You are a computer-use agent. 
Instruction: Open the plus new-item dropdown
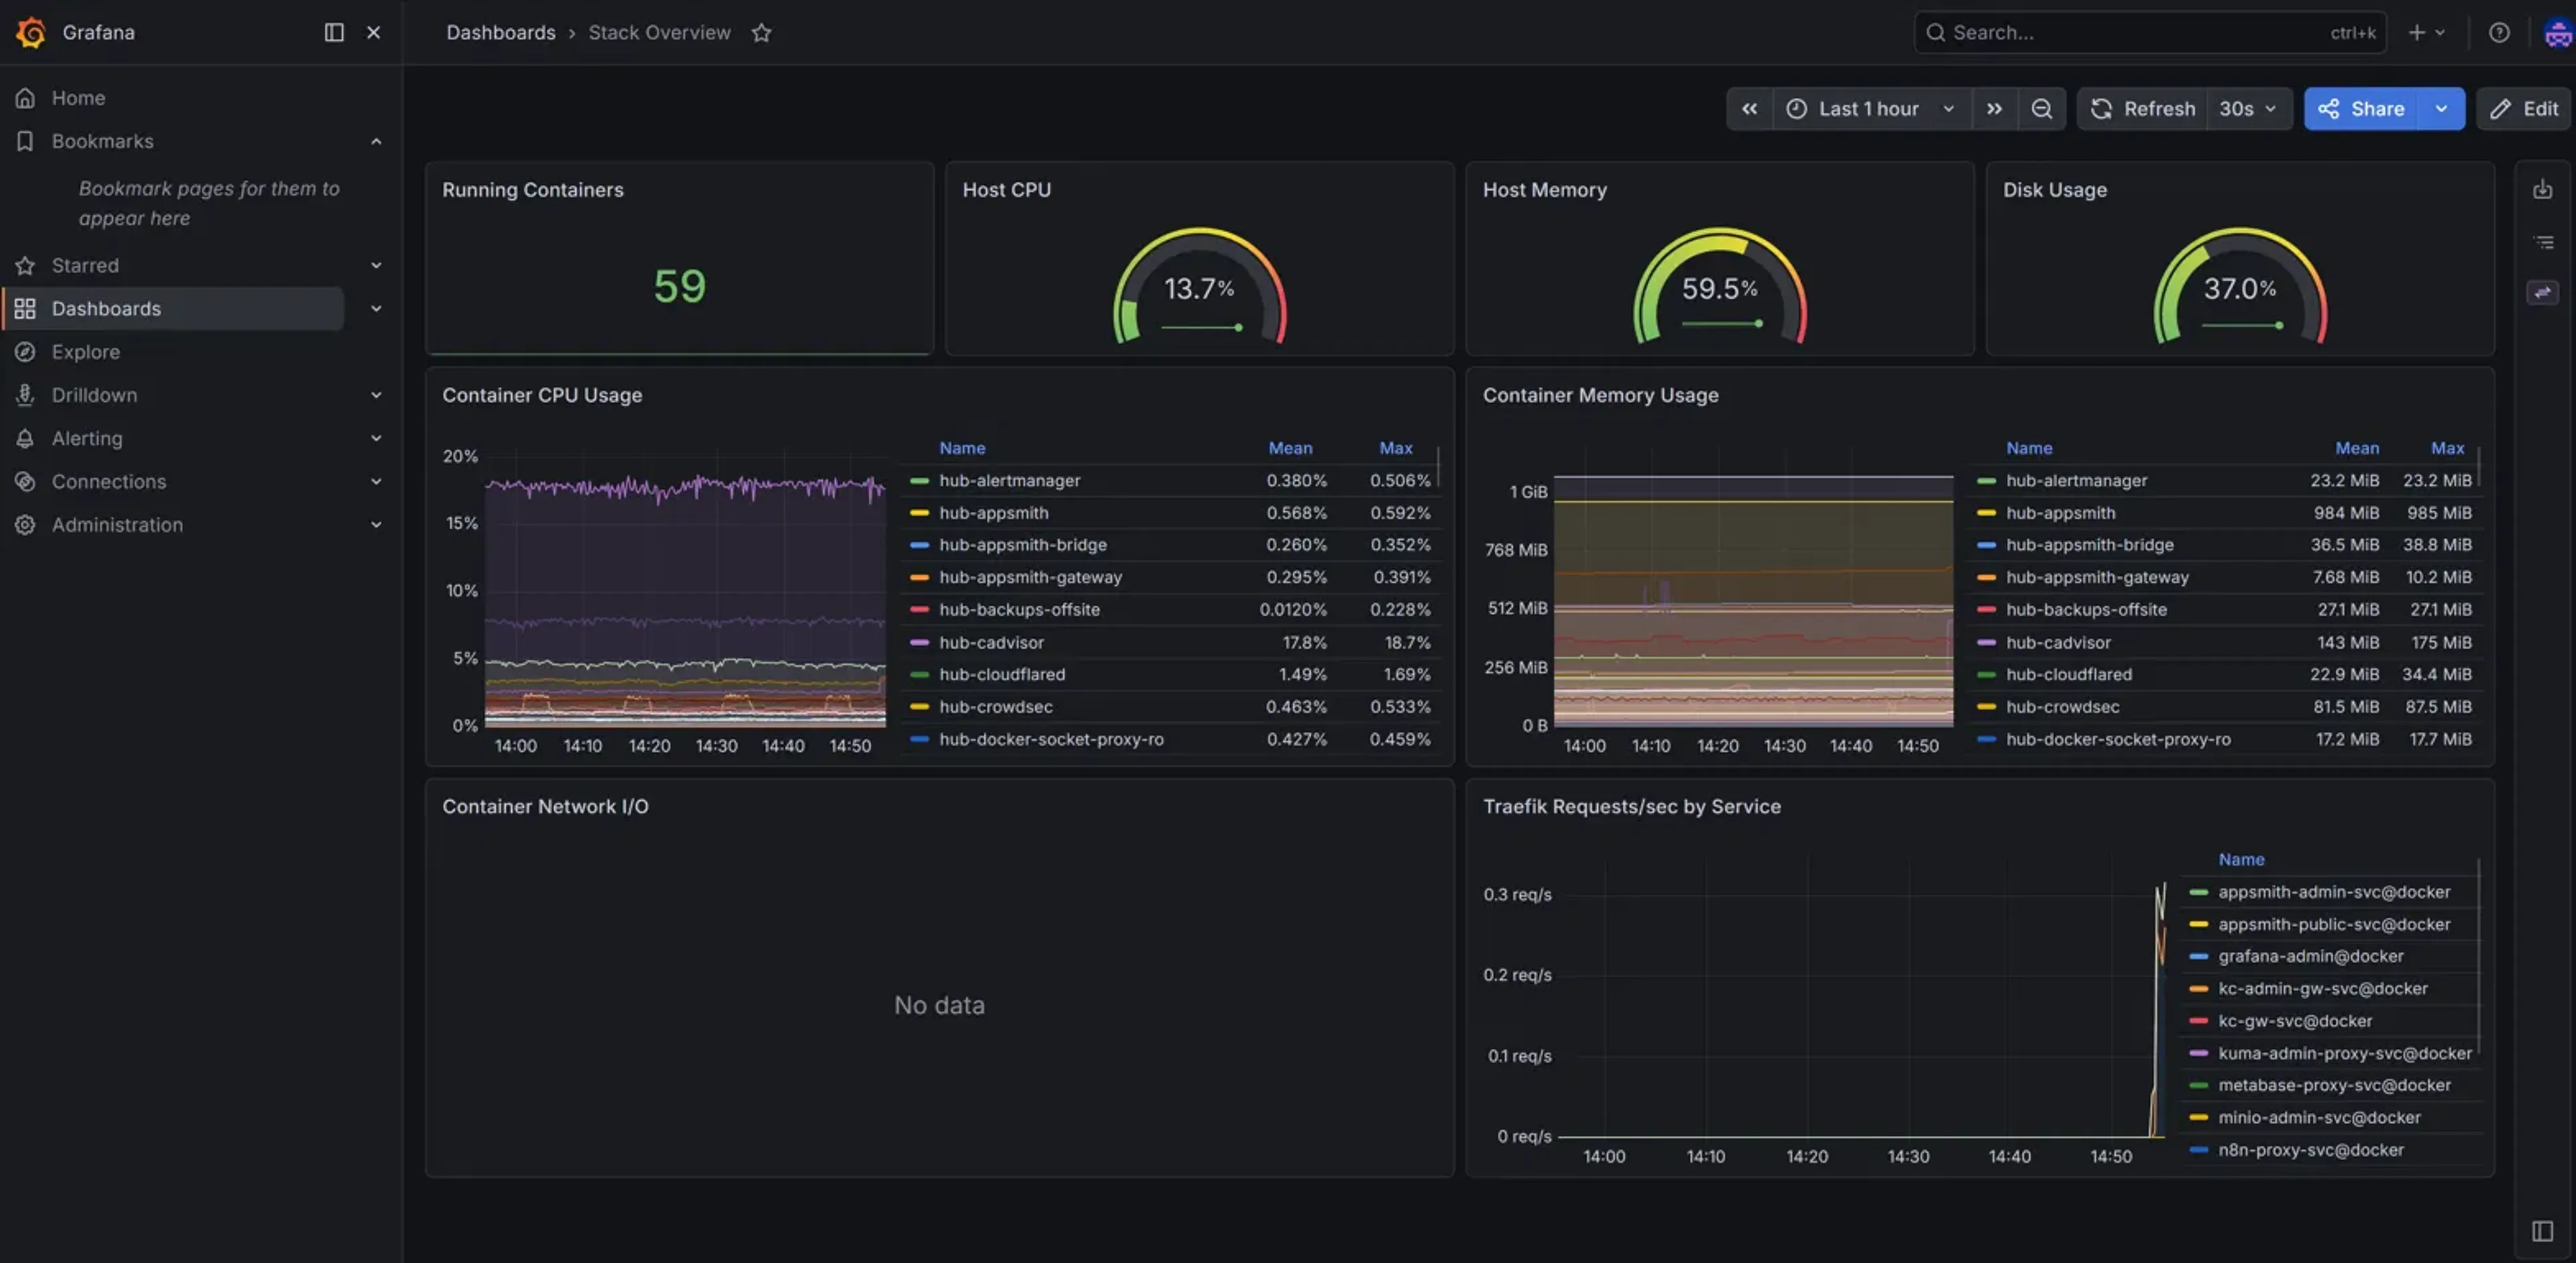pos(2426,32)
